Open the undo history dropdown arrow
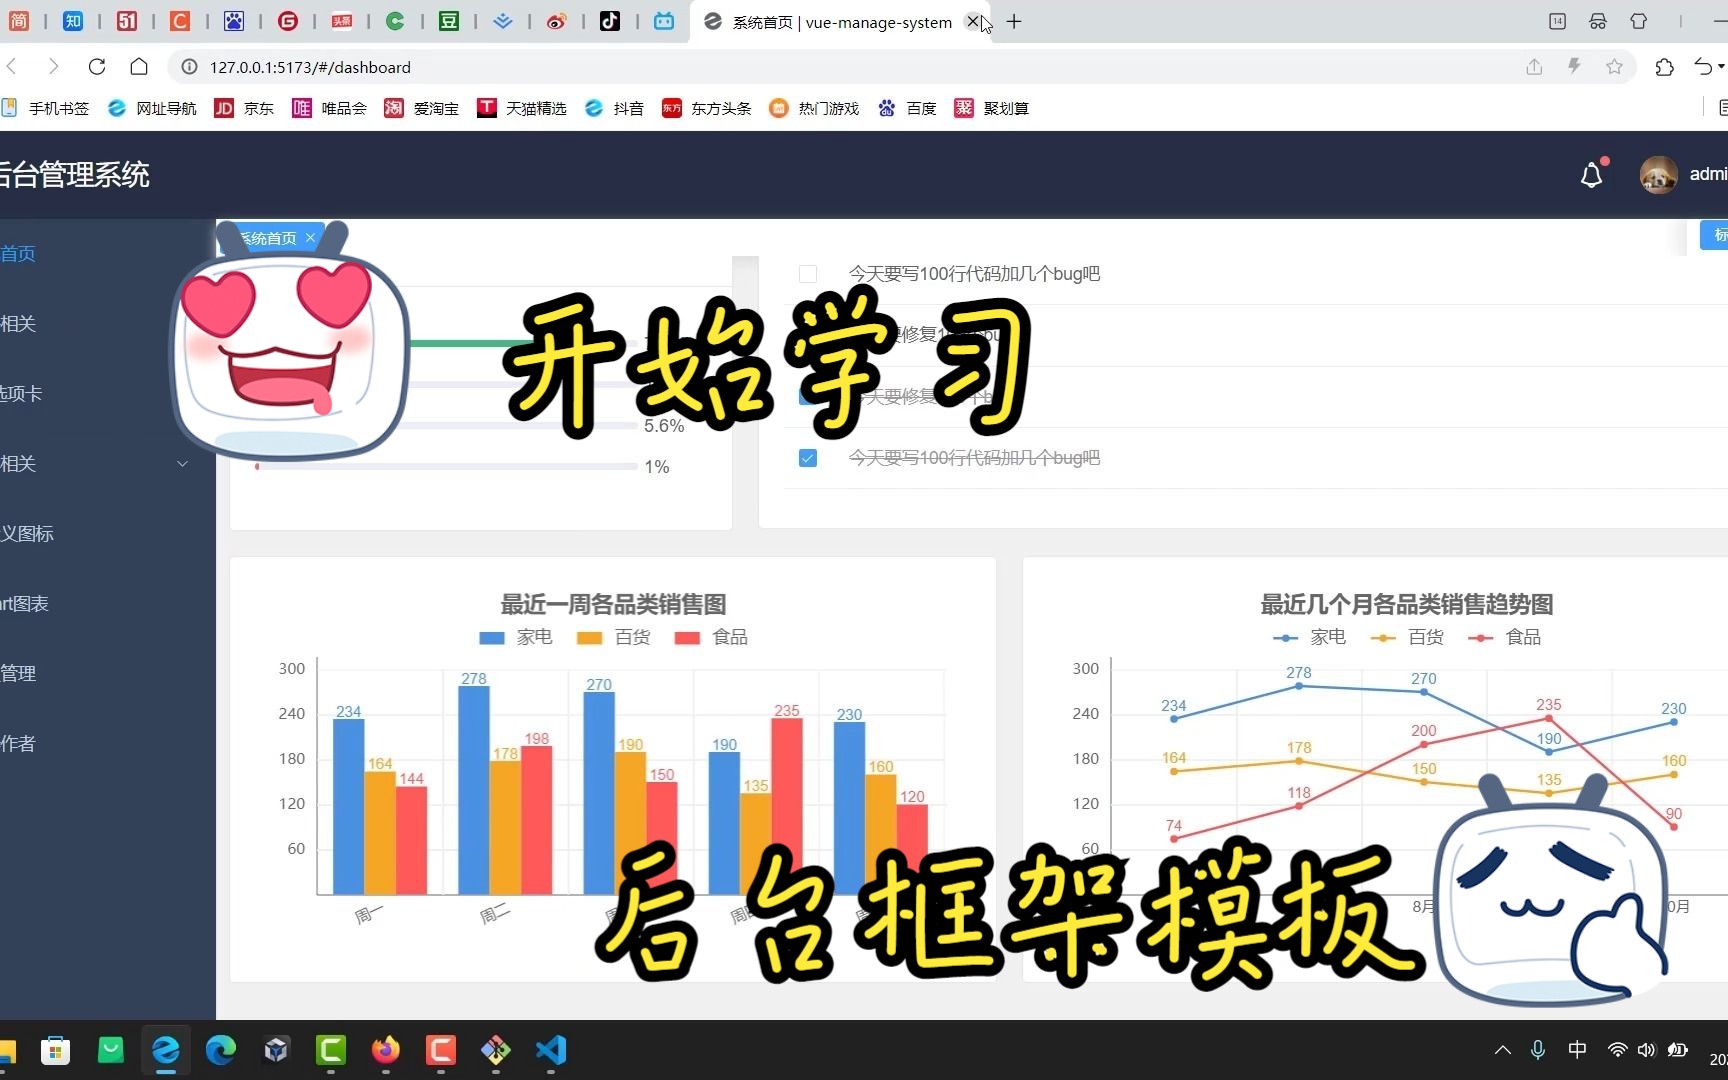This screenshot has height=1080, width=1728. pos(1721,67)
